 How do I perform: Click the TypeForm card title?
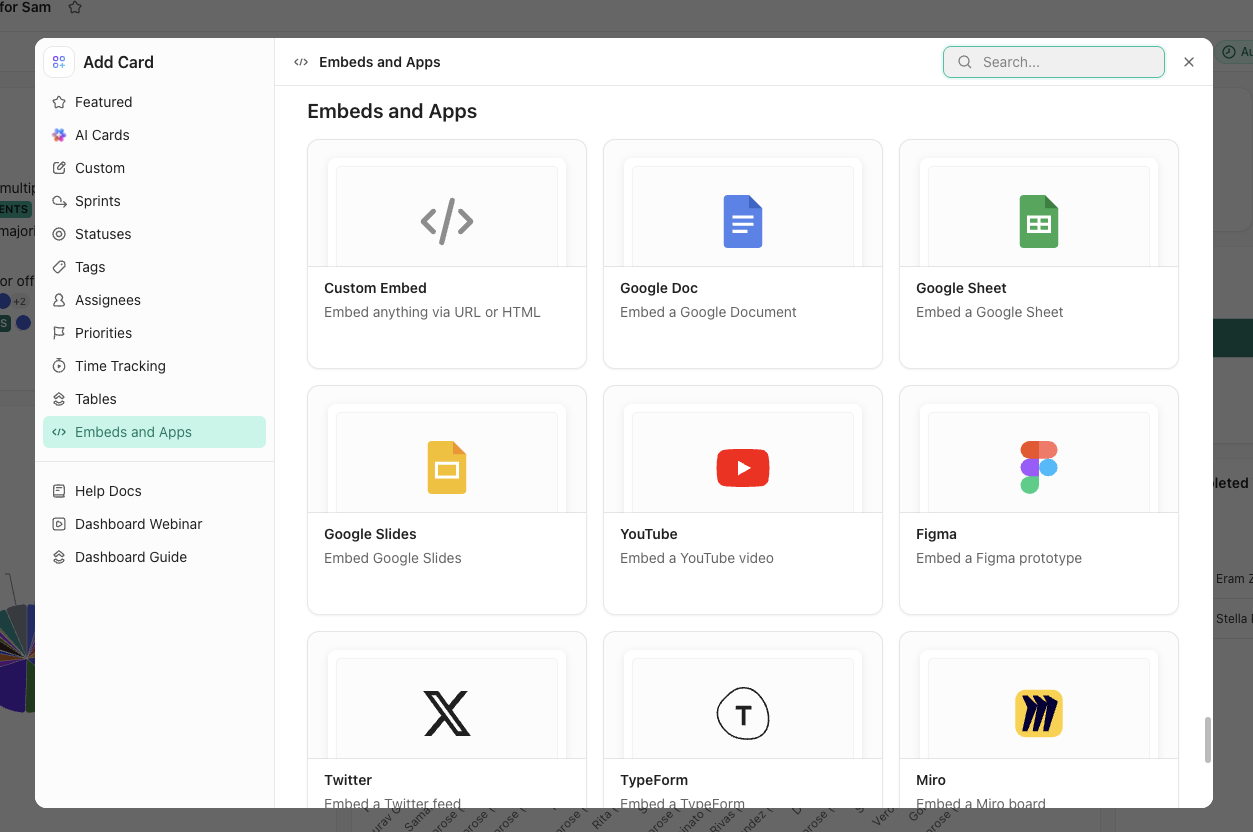pos(654,780)
